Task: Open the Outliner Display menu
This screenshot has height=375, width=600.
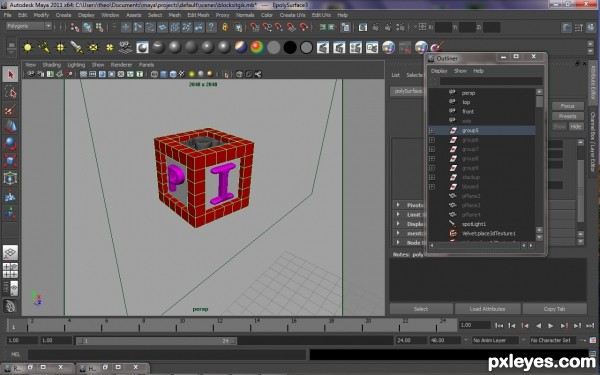Action: click(439, 71)
